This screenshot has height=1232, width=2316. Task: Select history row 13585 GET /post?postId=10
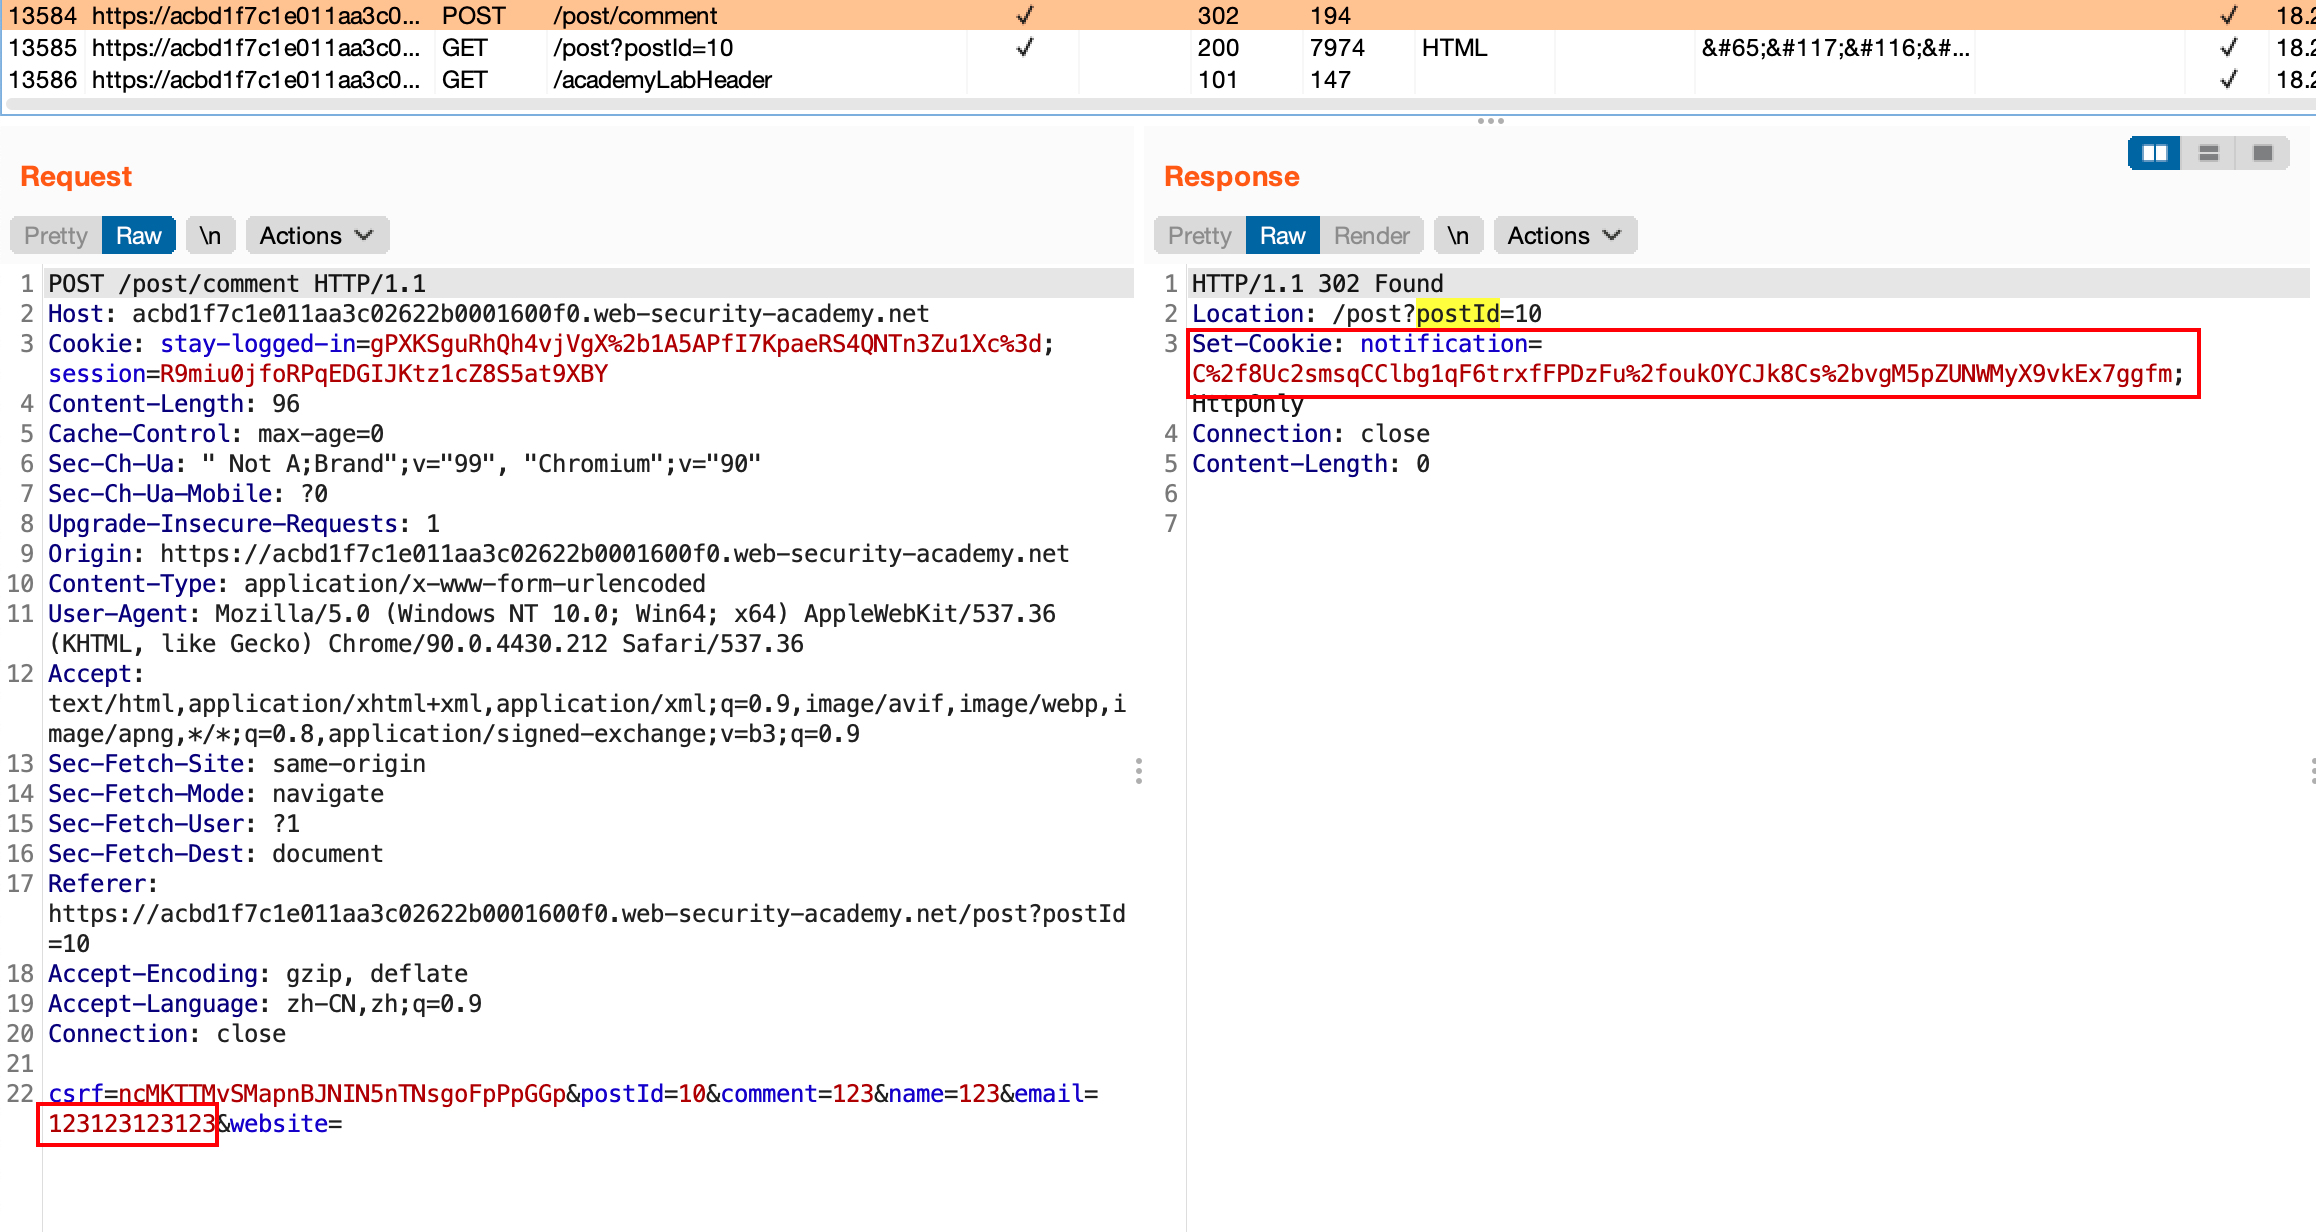640,48
